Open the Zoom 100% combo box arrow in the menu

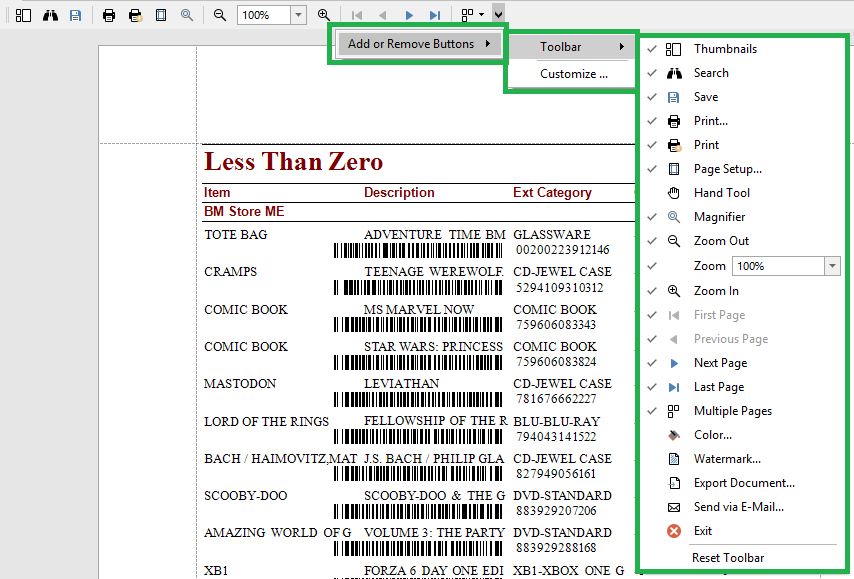pos(832,266)
